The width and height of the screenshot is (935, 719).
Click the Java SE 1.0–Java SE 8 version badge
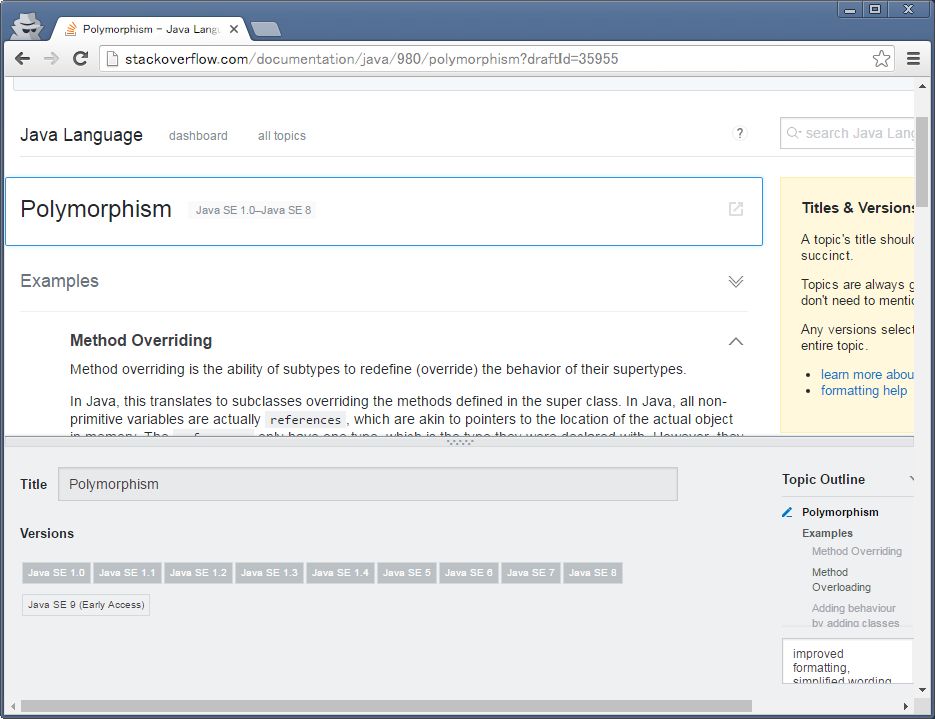[253, 210]
